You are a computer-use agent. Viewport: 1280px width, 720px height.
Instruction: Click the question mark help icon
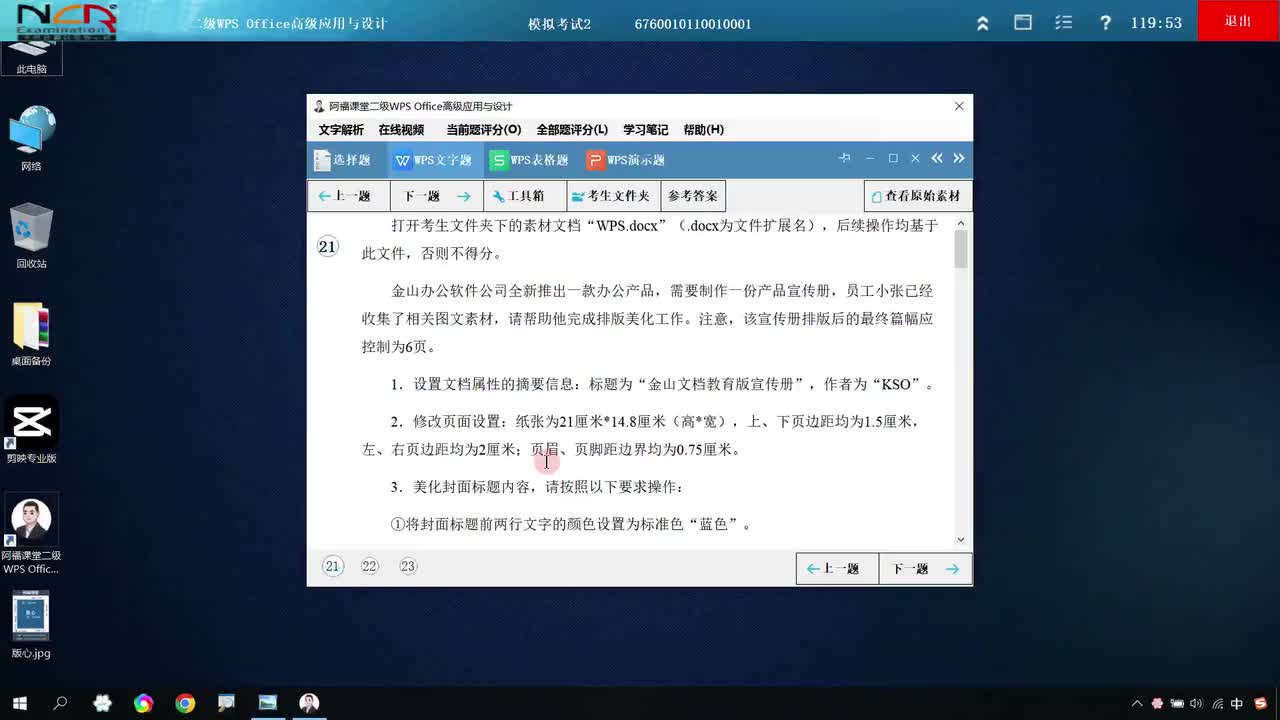[x=1105, y=22]
